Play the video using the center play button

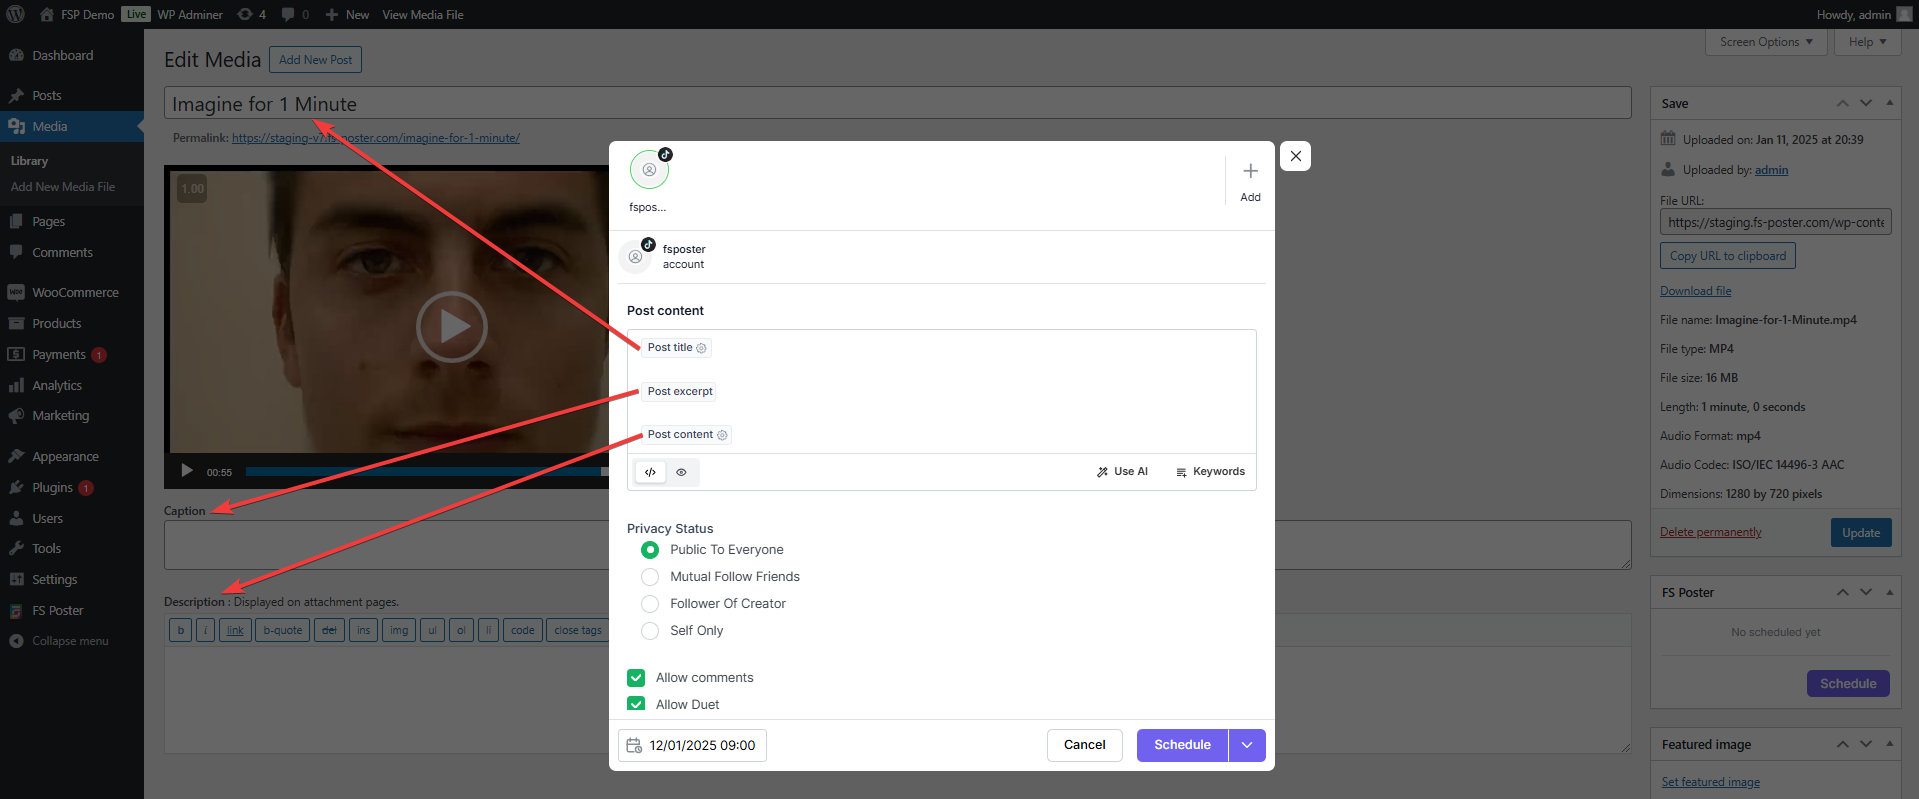coord(452,326)
